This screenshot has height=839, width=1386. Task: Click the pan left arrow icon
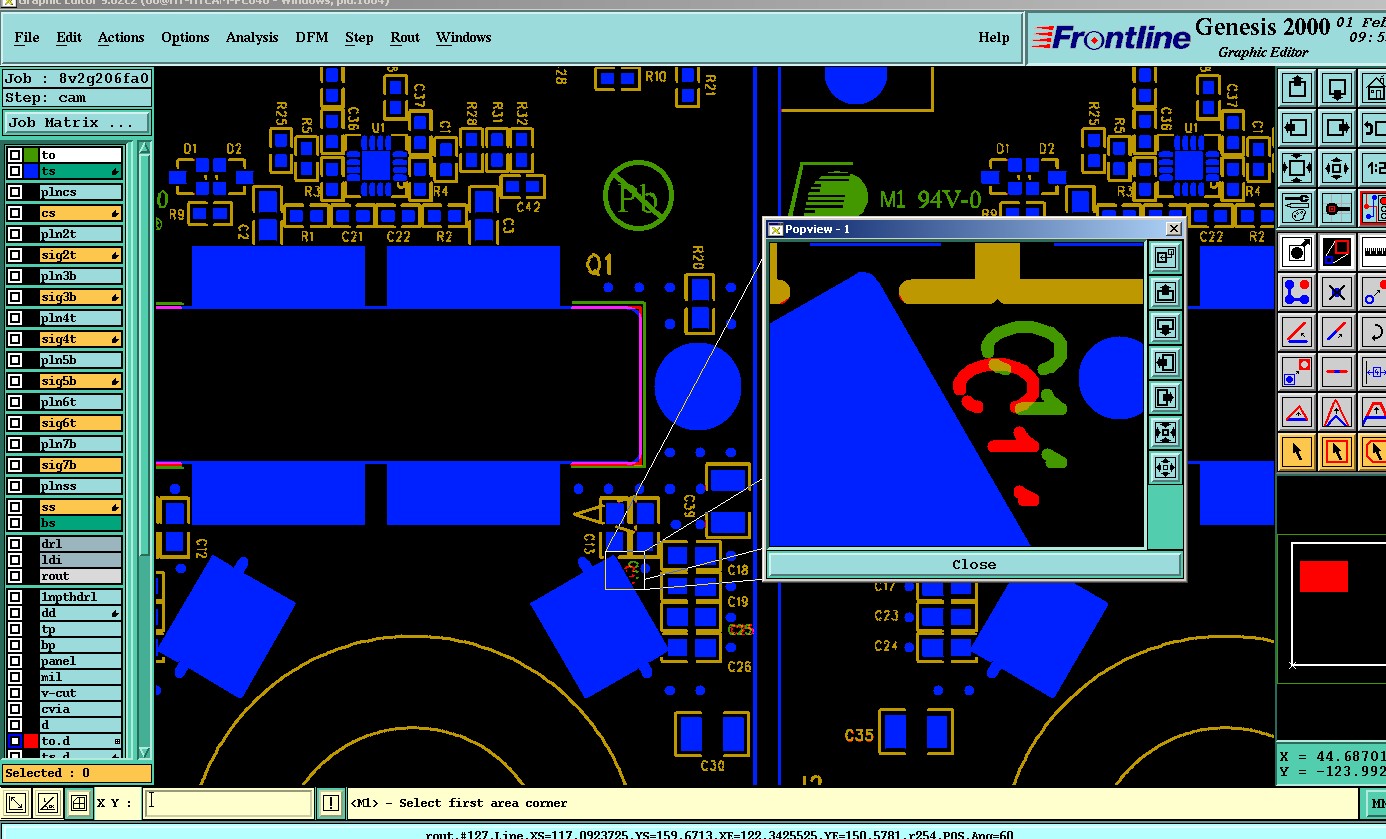coord(1298,128)
